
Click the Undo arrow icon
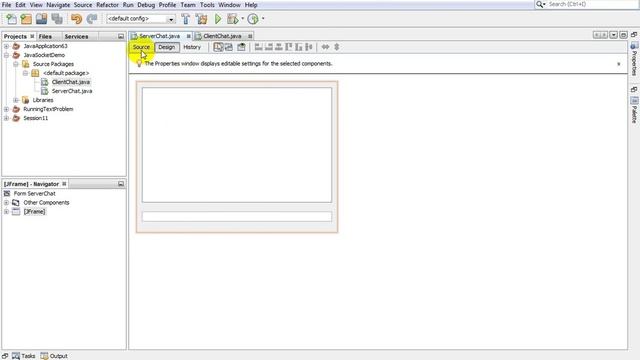[x=76, y=19]
